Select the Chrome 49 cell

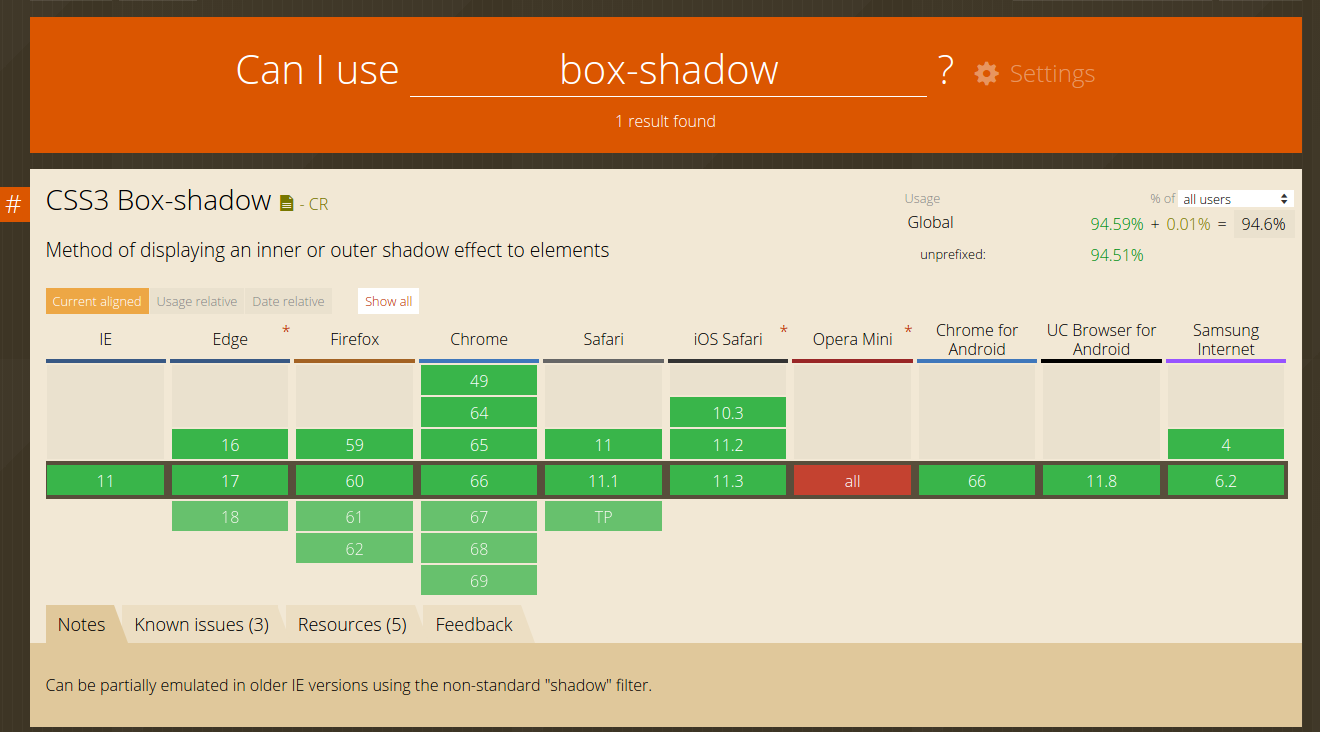[x=479, y=381]
